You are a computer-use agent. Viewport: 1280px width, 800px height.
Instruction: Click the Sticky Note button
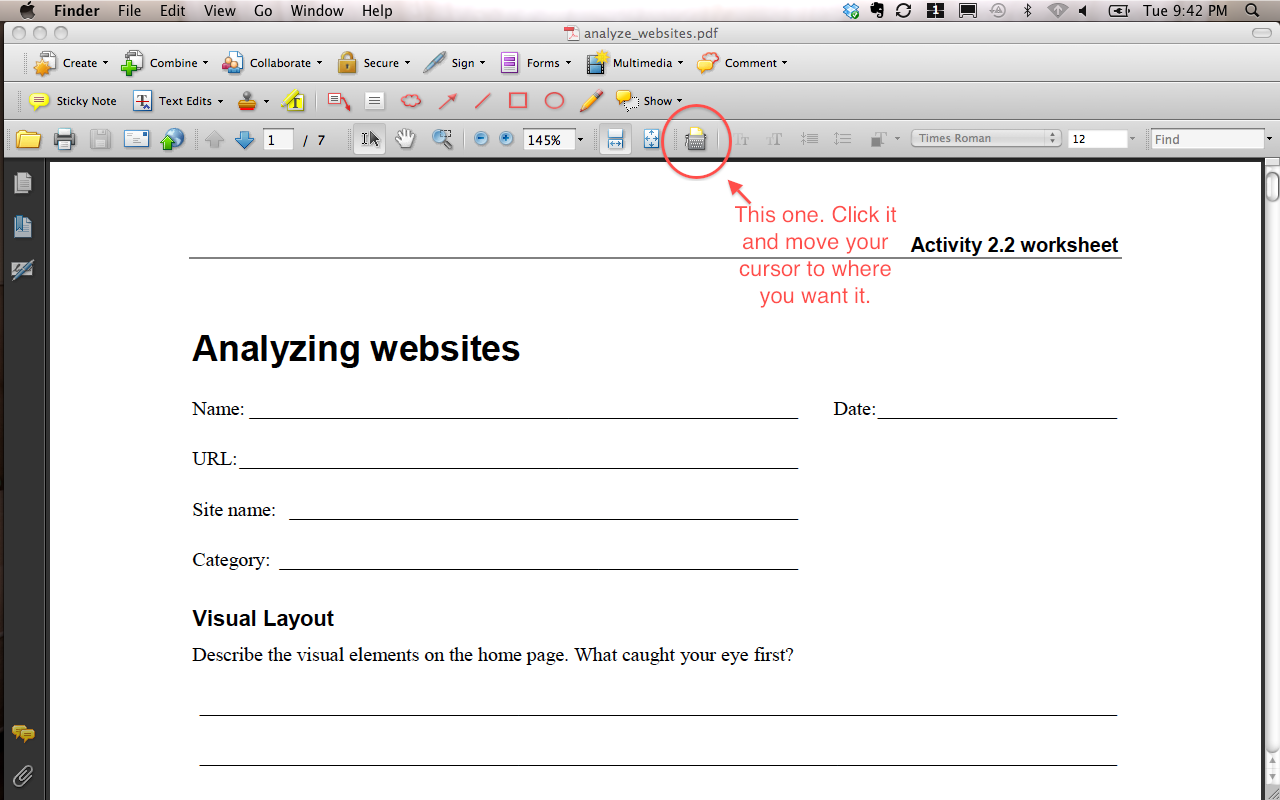tap(74, 101)
